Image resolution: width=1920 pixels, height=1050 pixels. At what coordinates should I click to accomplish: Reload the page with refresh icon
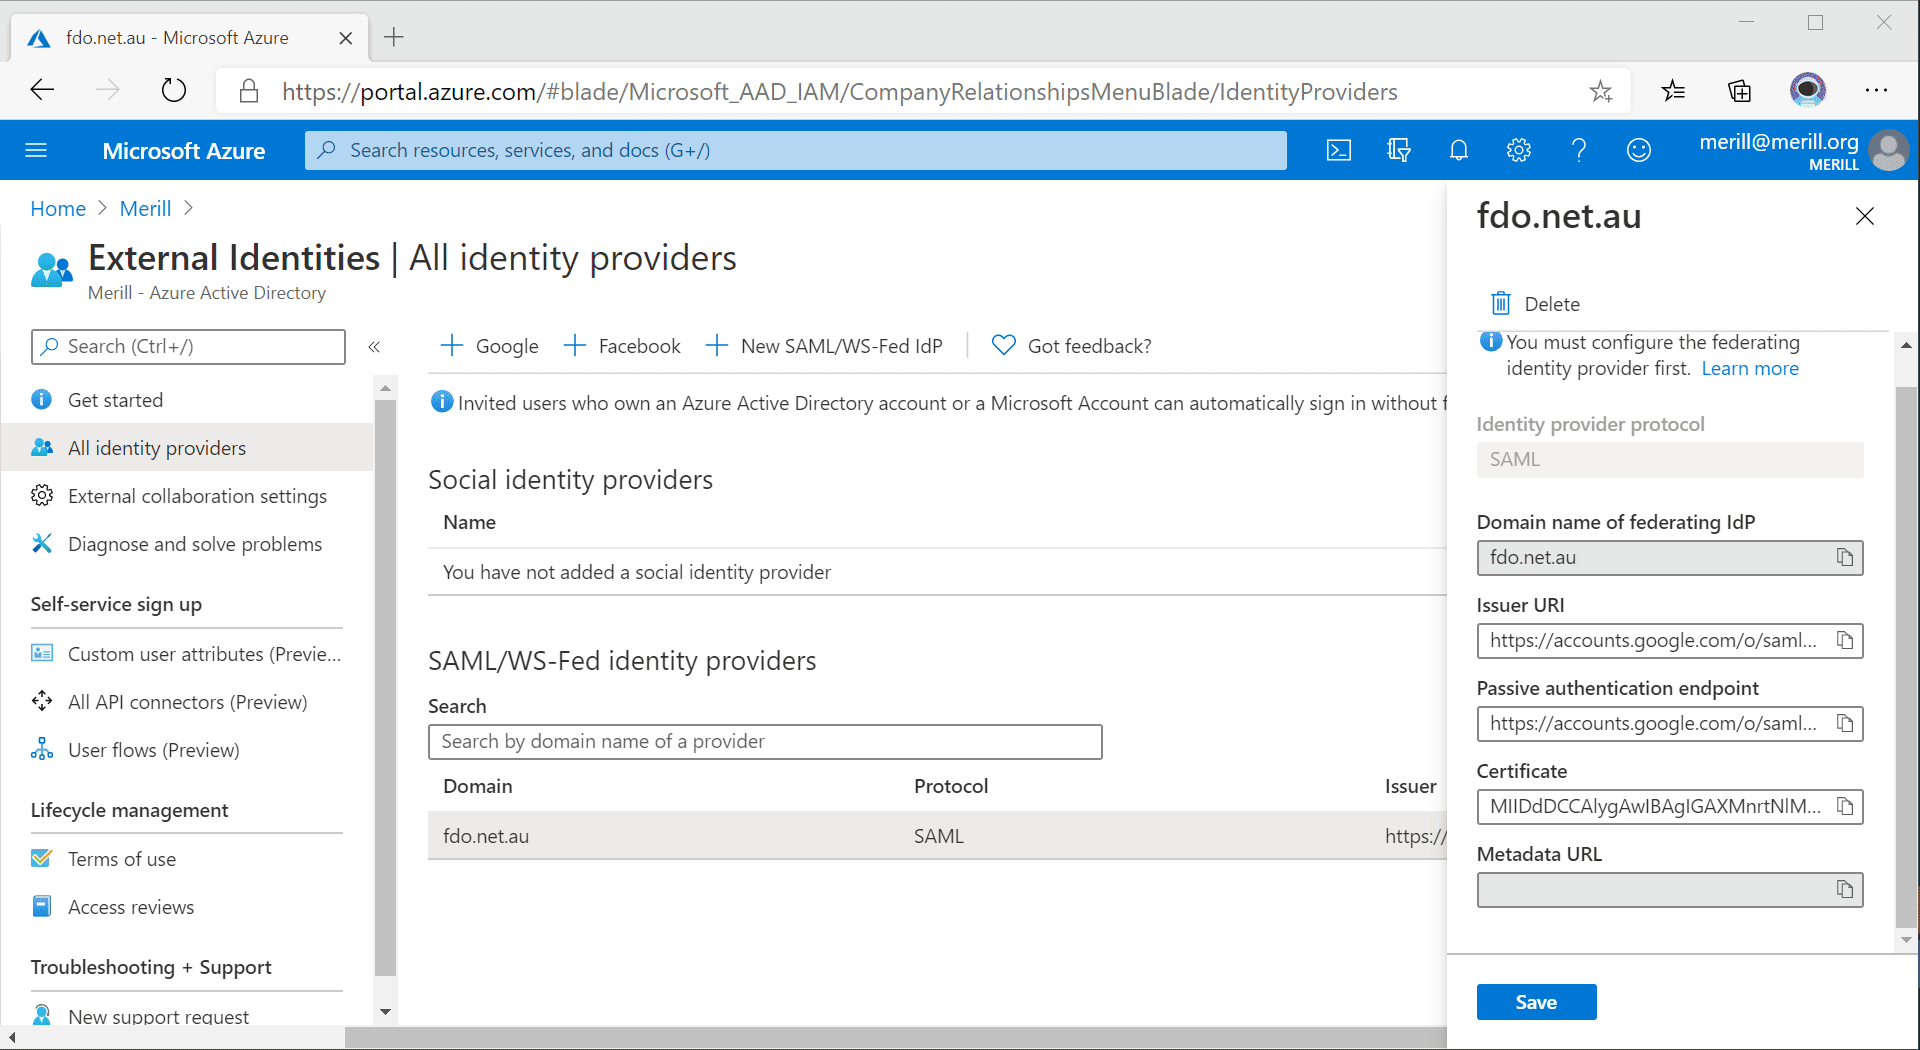click(174, 90)
